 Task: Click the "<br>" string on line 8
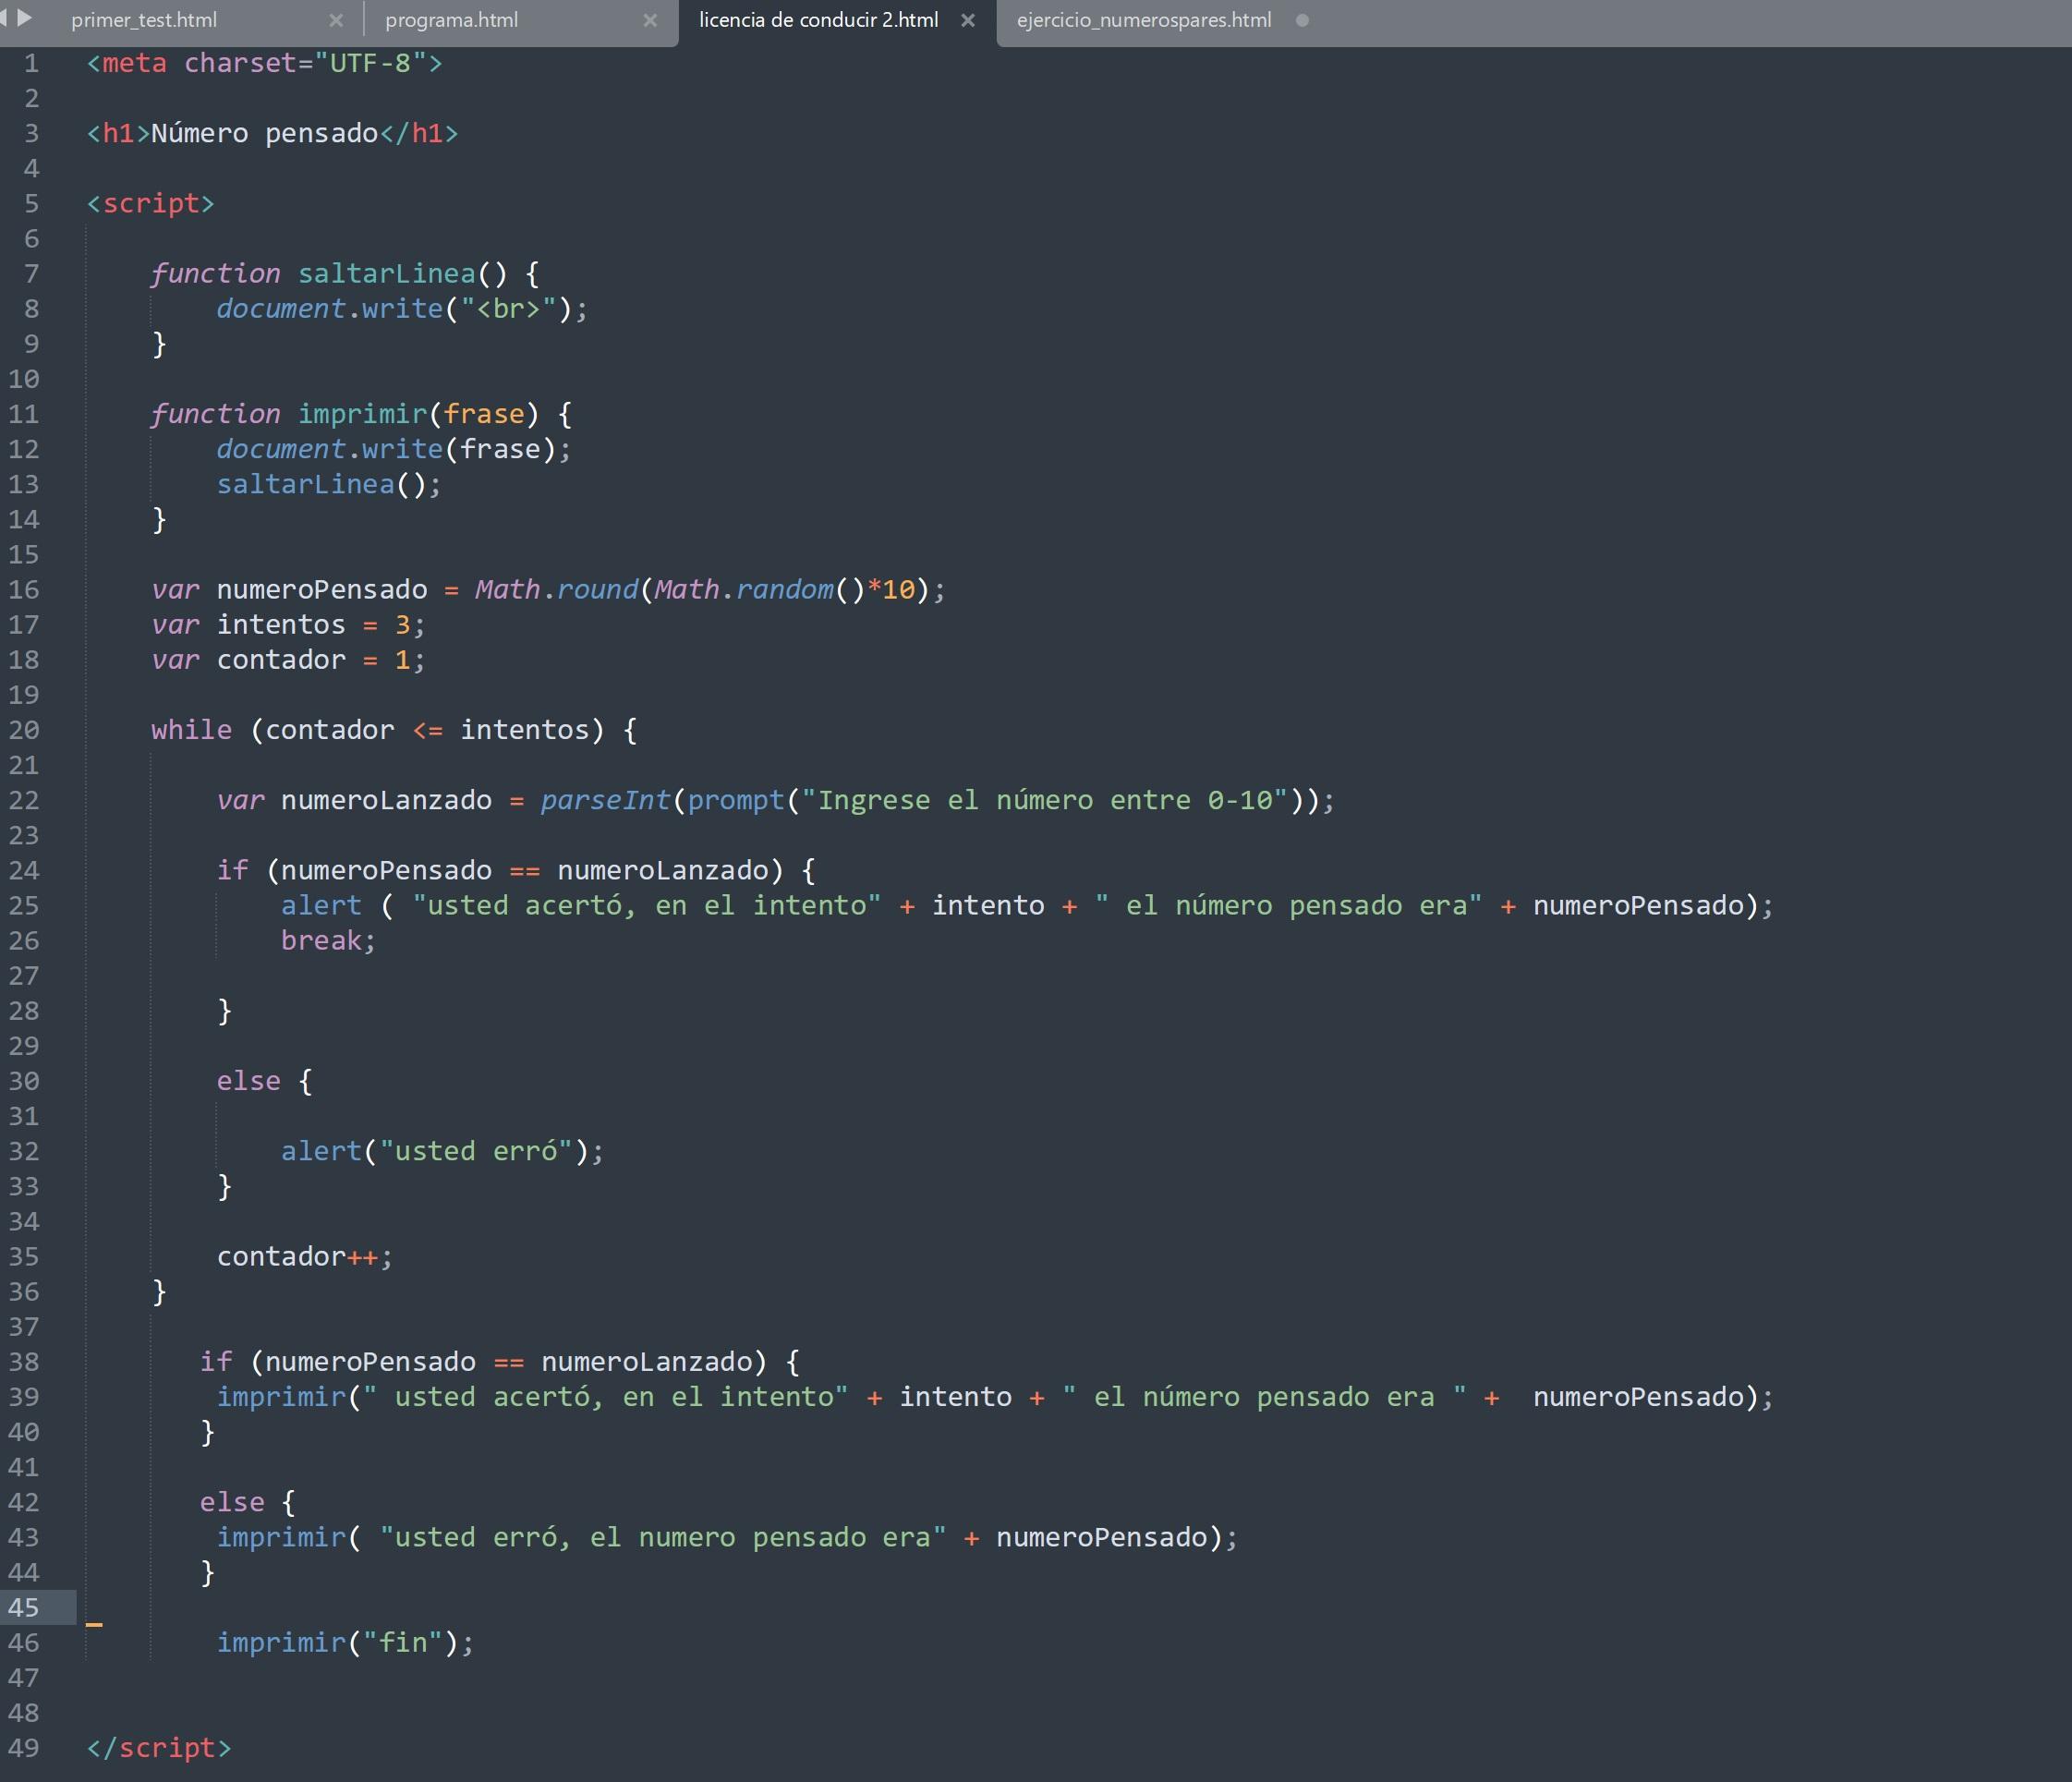pos(508,308)
